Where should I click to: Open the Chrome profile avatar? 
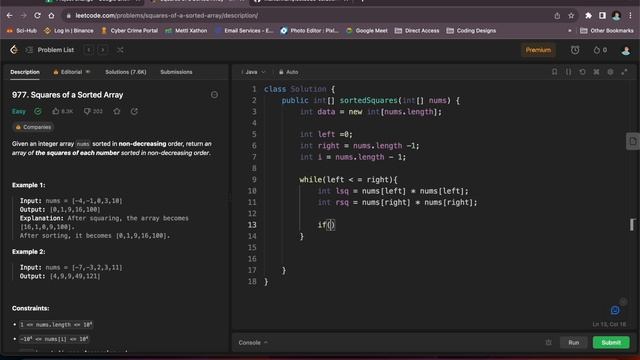tap(616, 16)
